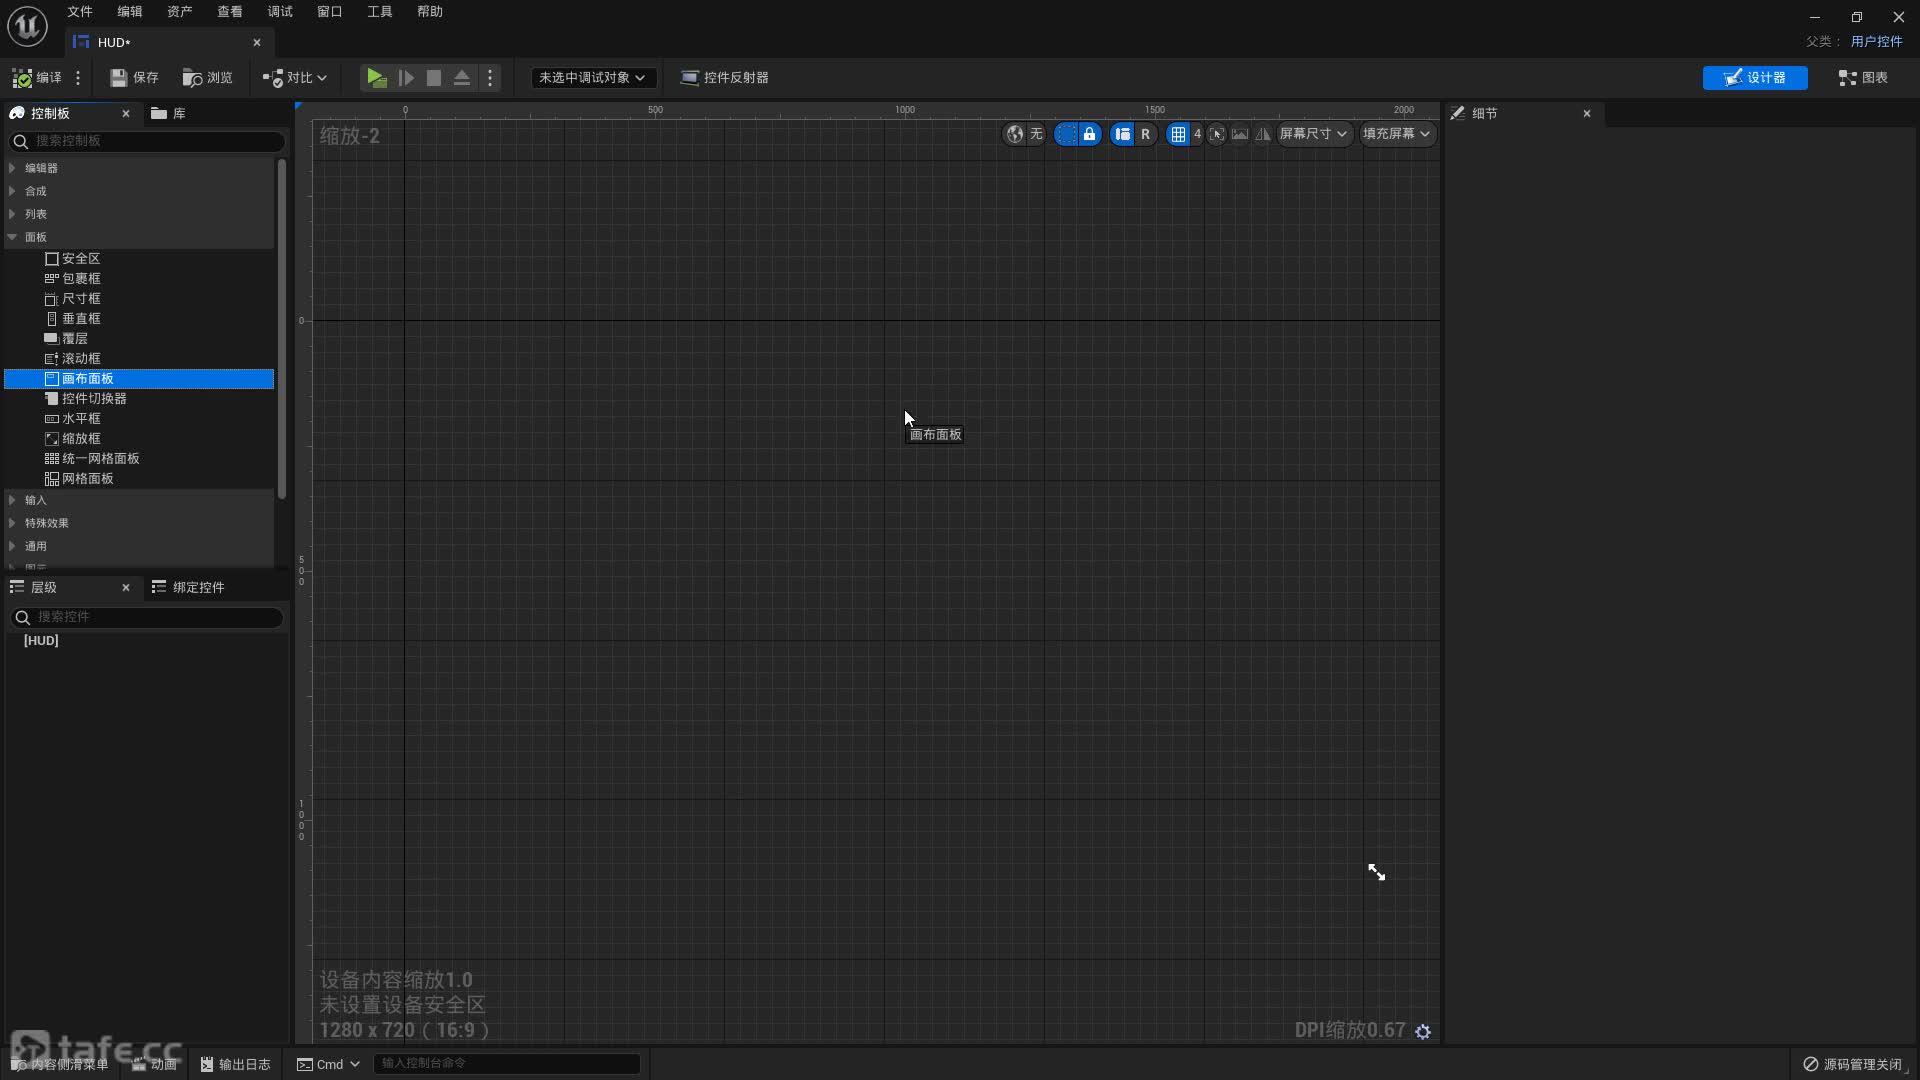1920x1080 pixels.
Task: Click the 搜索控制板 palette search field
Action: pyautogui.click(x=148, y=141)
